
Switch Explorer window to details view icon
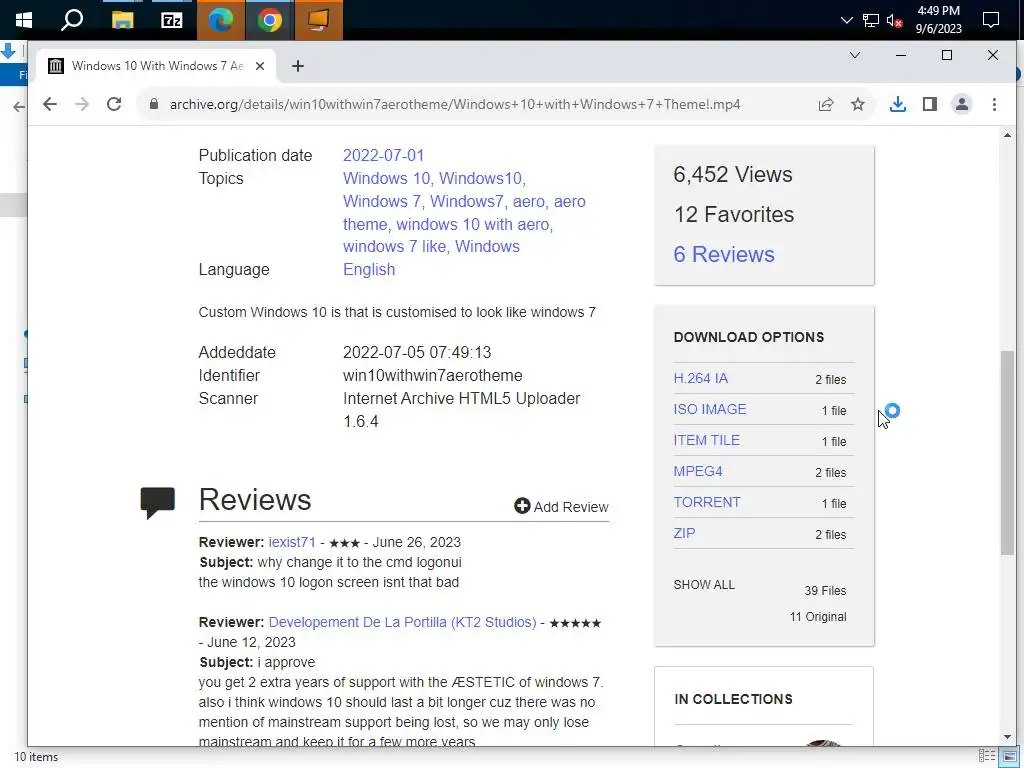(987, 756)
